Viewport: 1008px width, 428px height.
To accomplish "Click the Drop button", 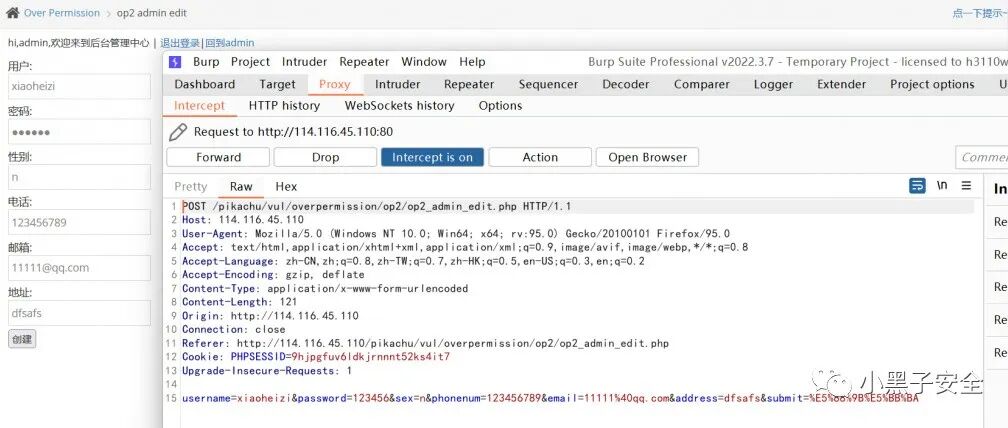I will coord(325,157).
